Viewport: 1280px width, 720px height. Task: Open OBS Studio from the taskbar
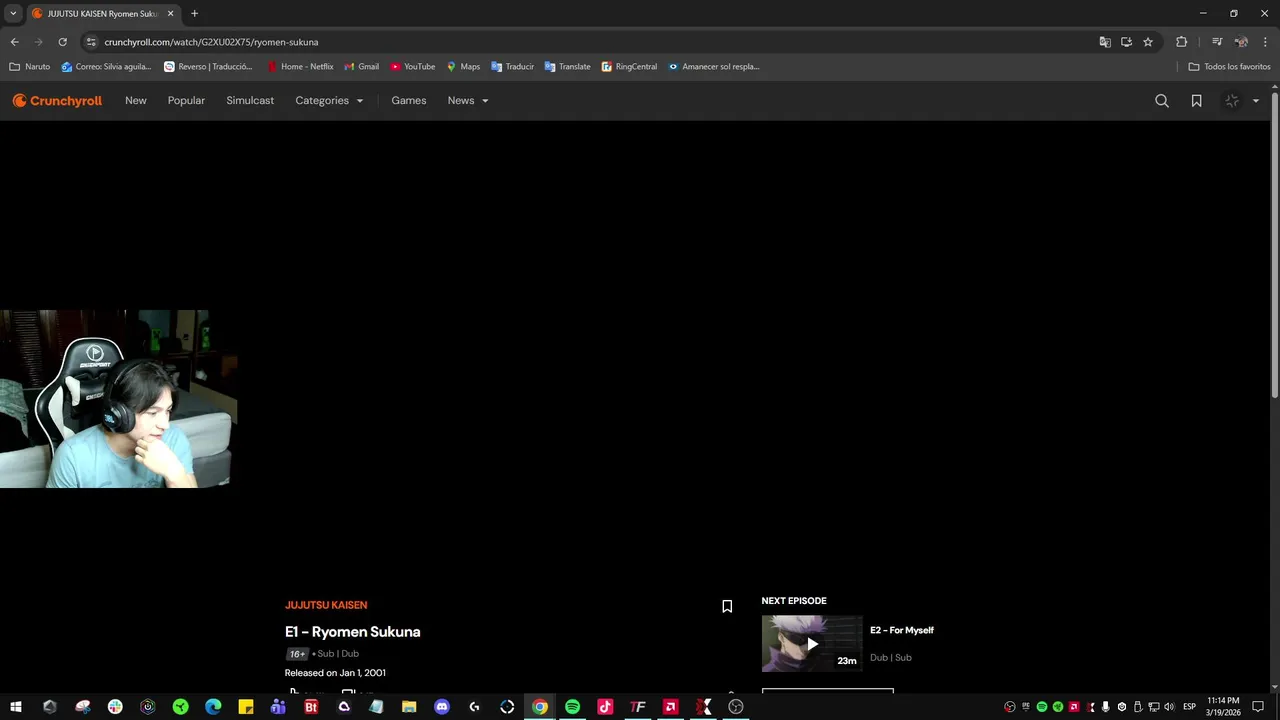point(736,707)
